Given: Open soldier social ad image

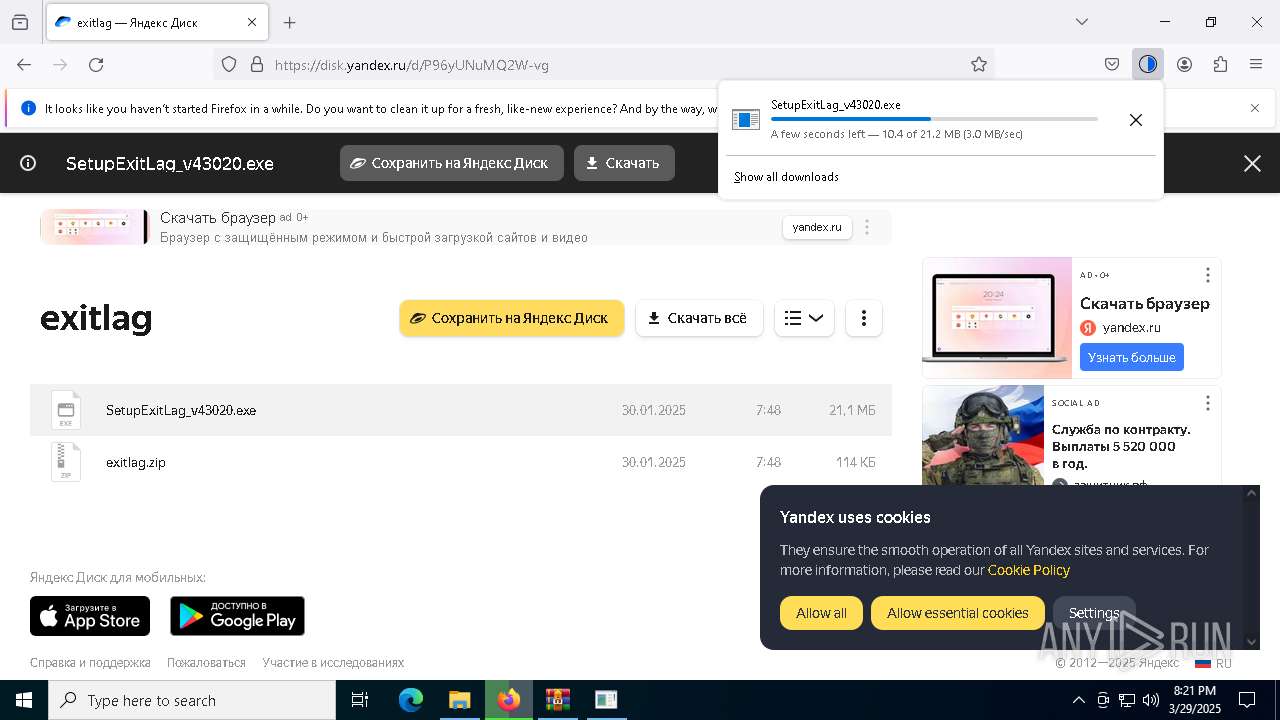Looking at the screenshot, I should 983,436.
